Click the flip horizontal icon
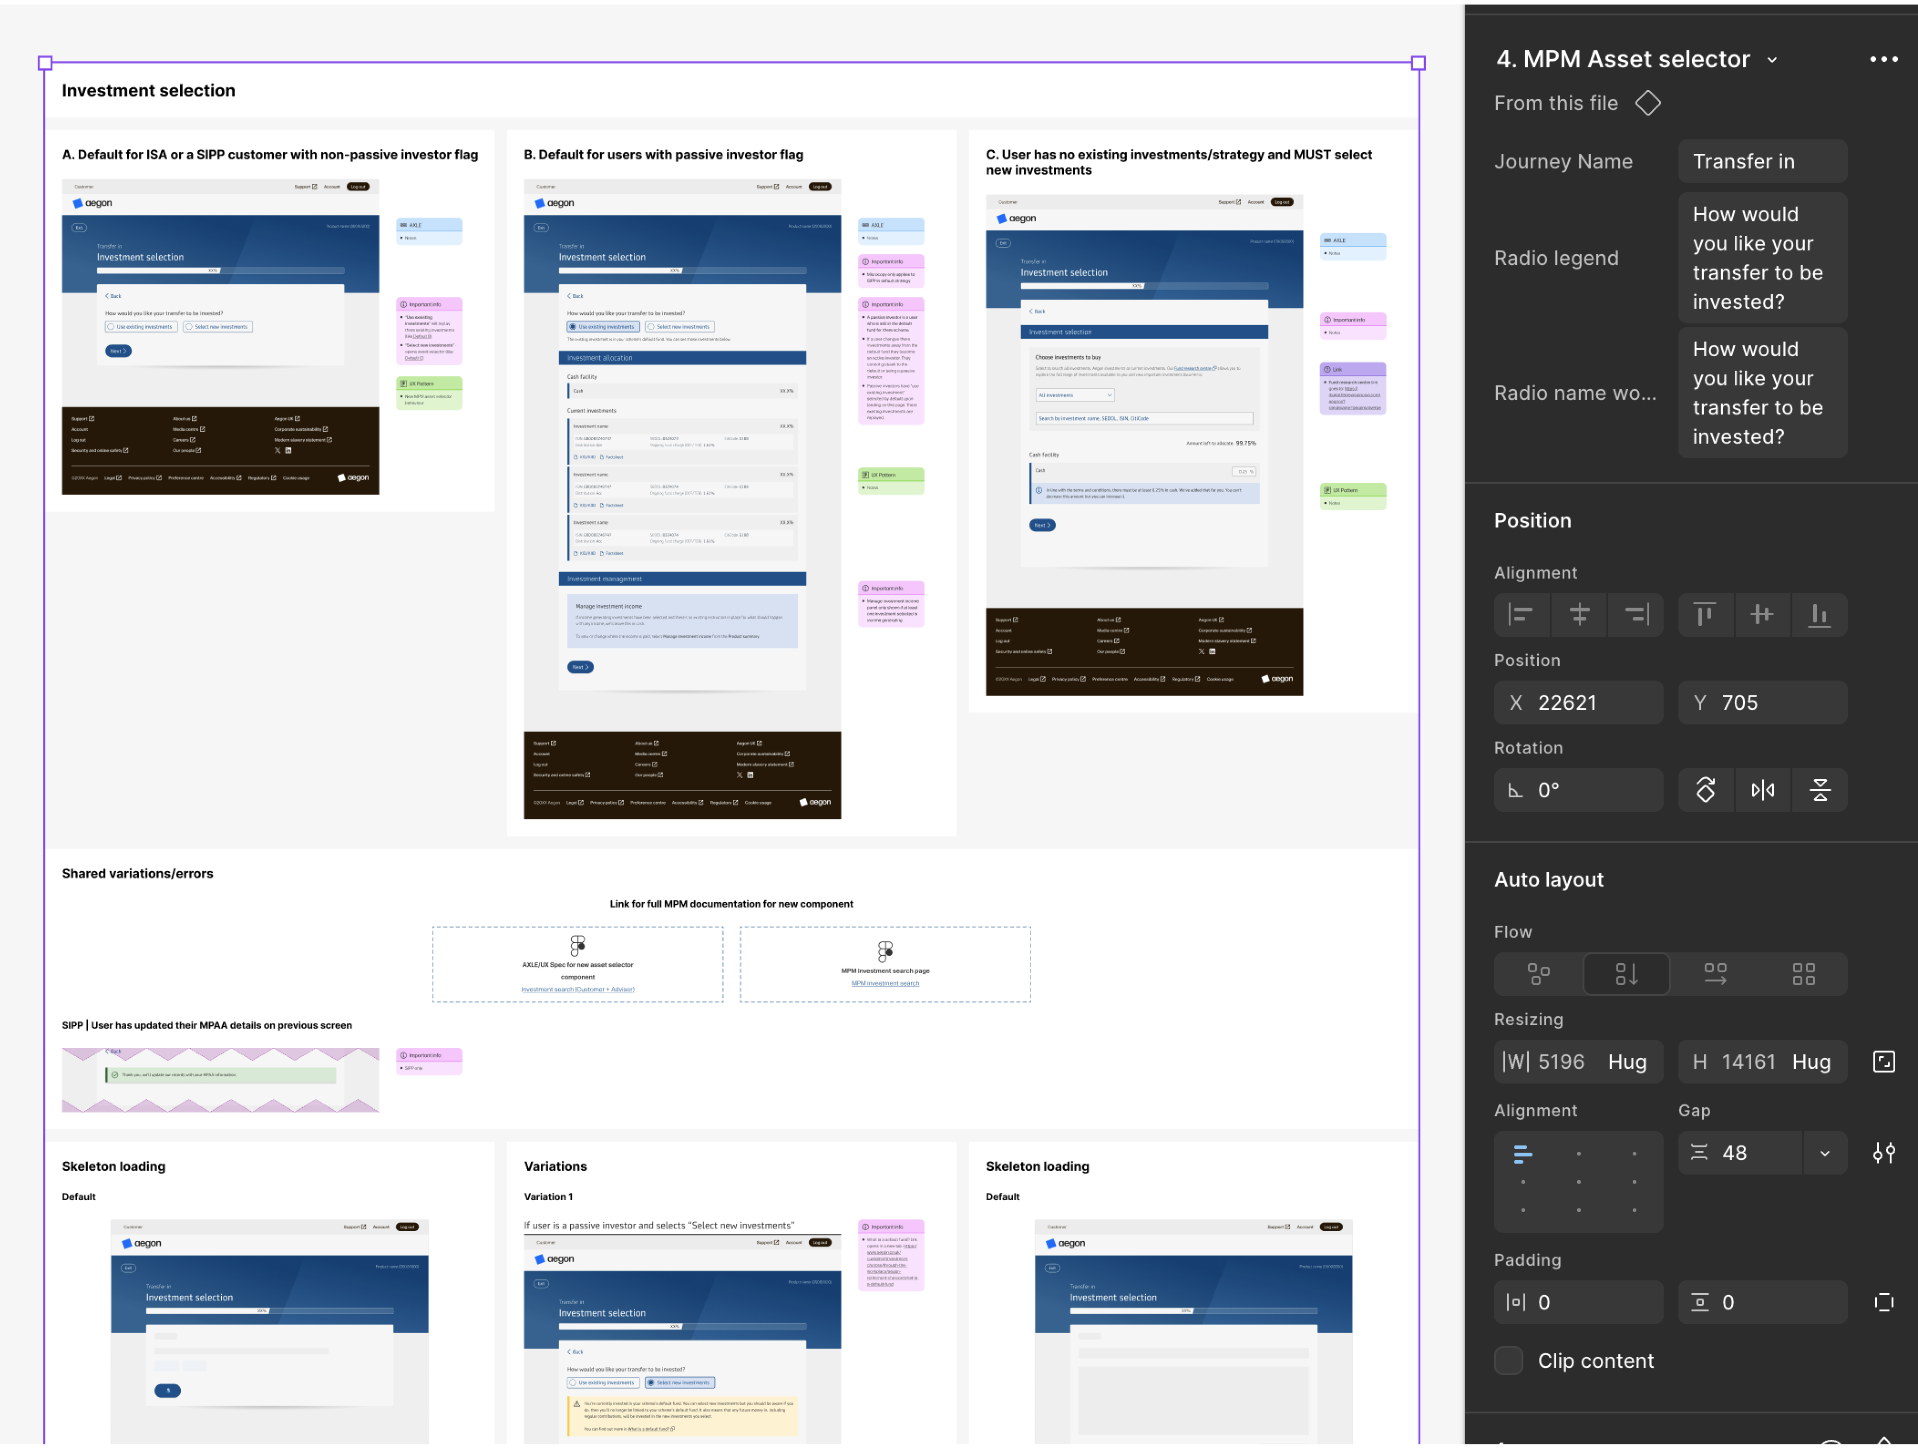1918x1450 pixels. tap(1762, 790)
